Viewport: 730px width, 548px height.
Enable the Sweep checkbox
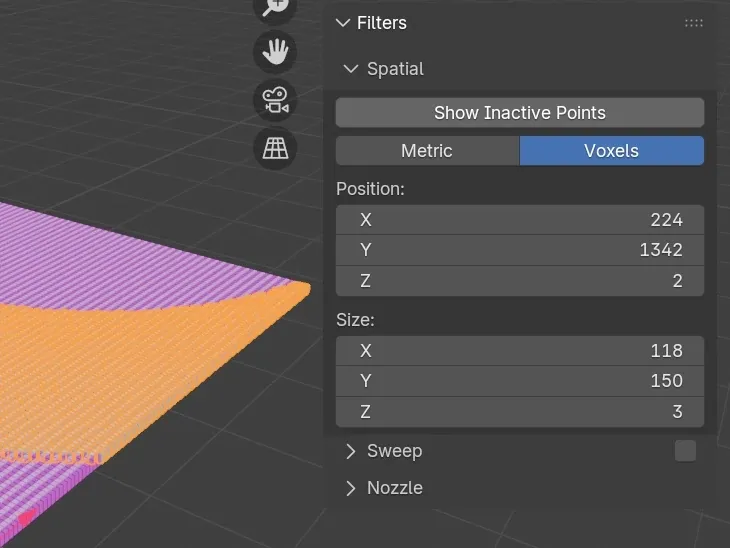(x=685, y=451)
